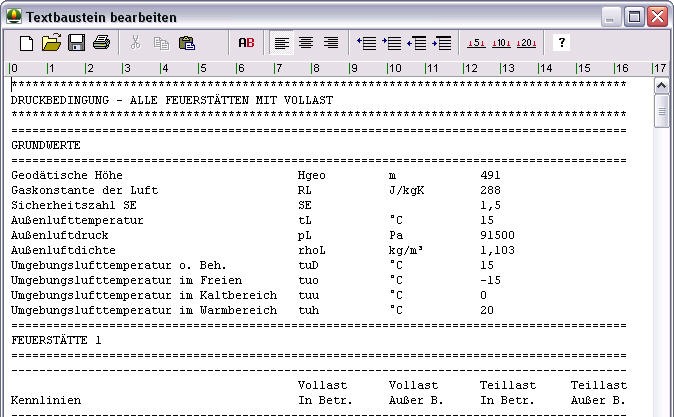Save with the floppy disk icon

(x=77, y=43)
